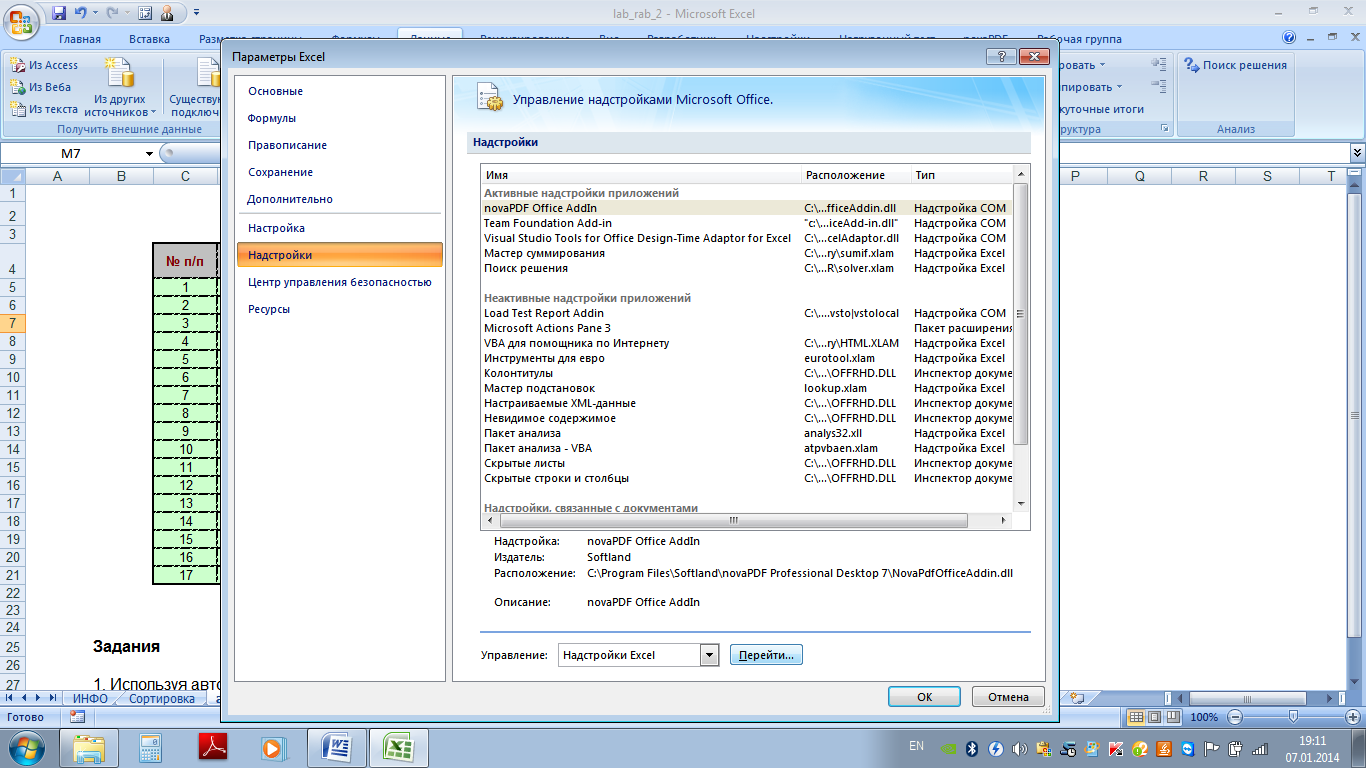This screenshot has width=1366, height=768.
Task: Open Windows Start menu
Action: tap(25, 746)
